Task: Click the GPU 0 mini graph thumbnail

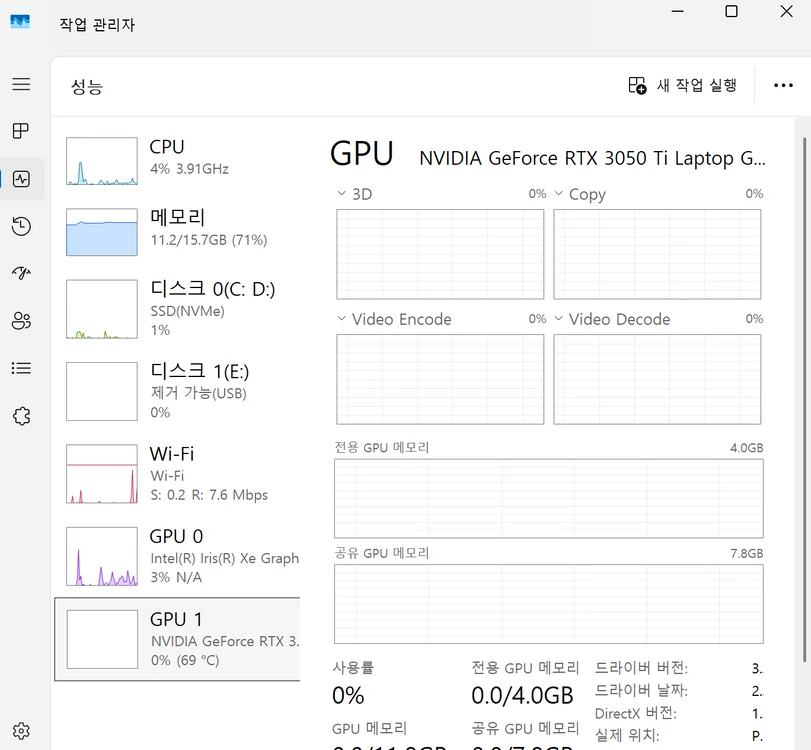Action: (x=102, y=556)
